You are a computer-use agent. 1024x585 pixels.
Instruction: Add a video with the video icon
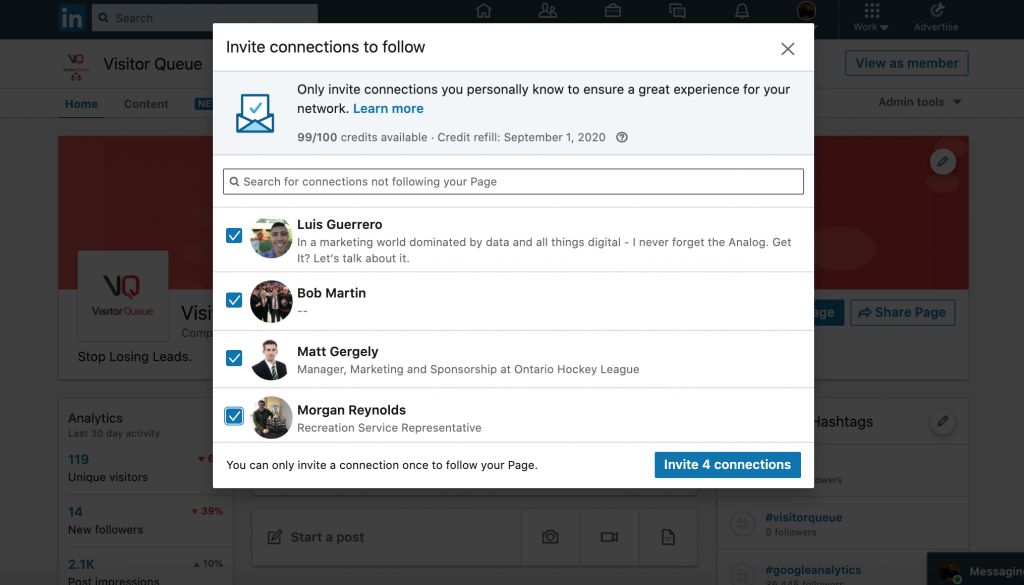click(609, 537)
